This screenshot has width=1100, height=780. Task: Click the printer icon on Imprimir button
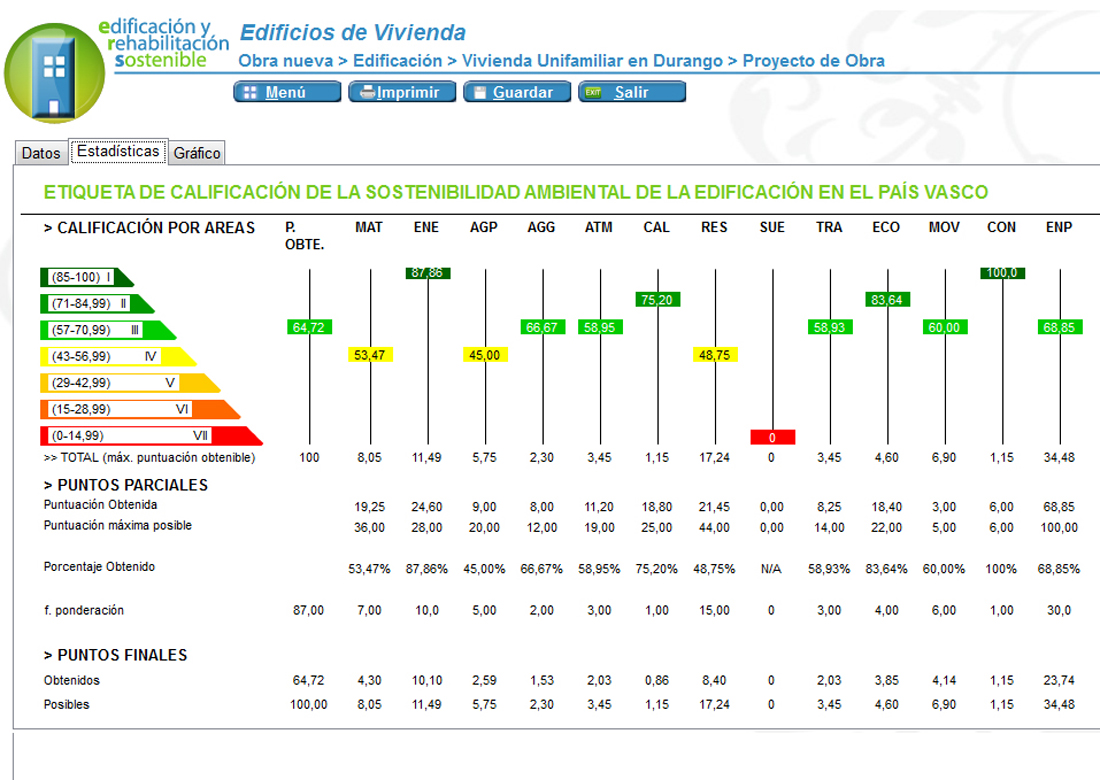click(368, 92)
